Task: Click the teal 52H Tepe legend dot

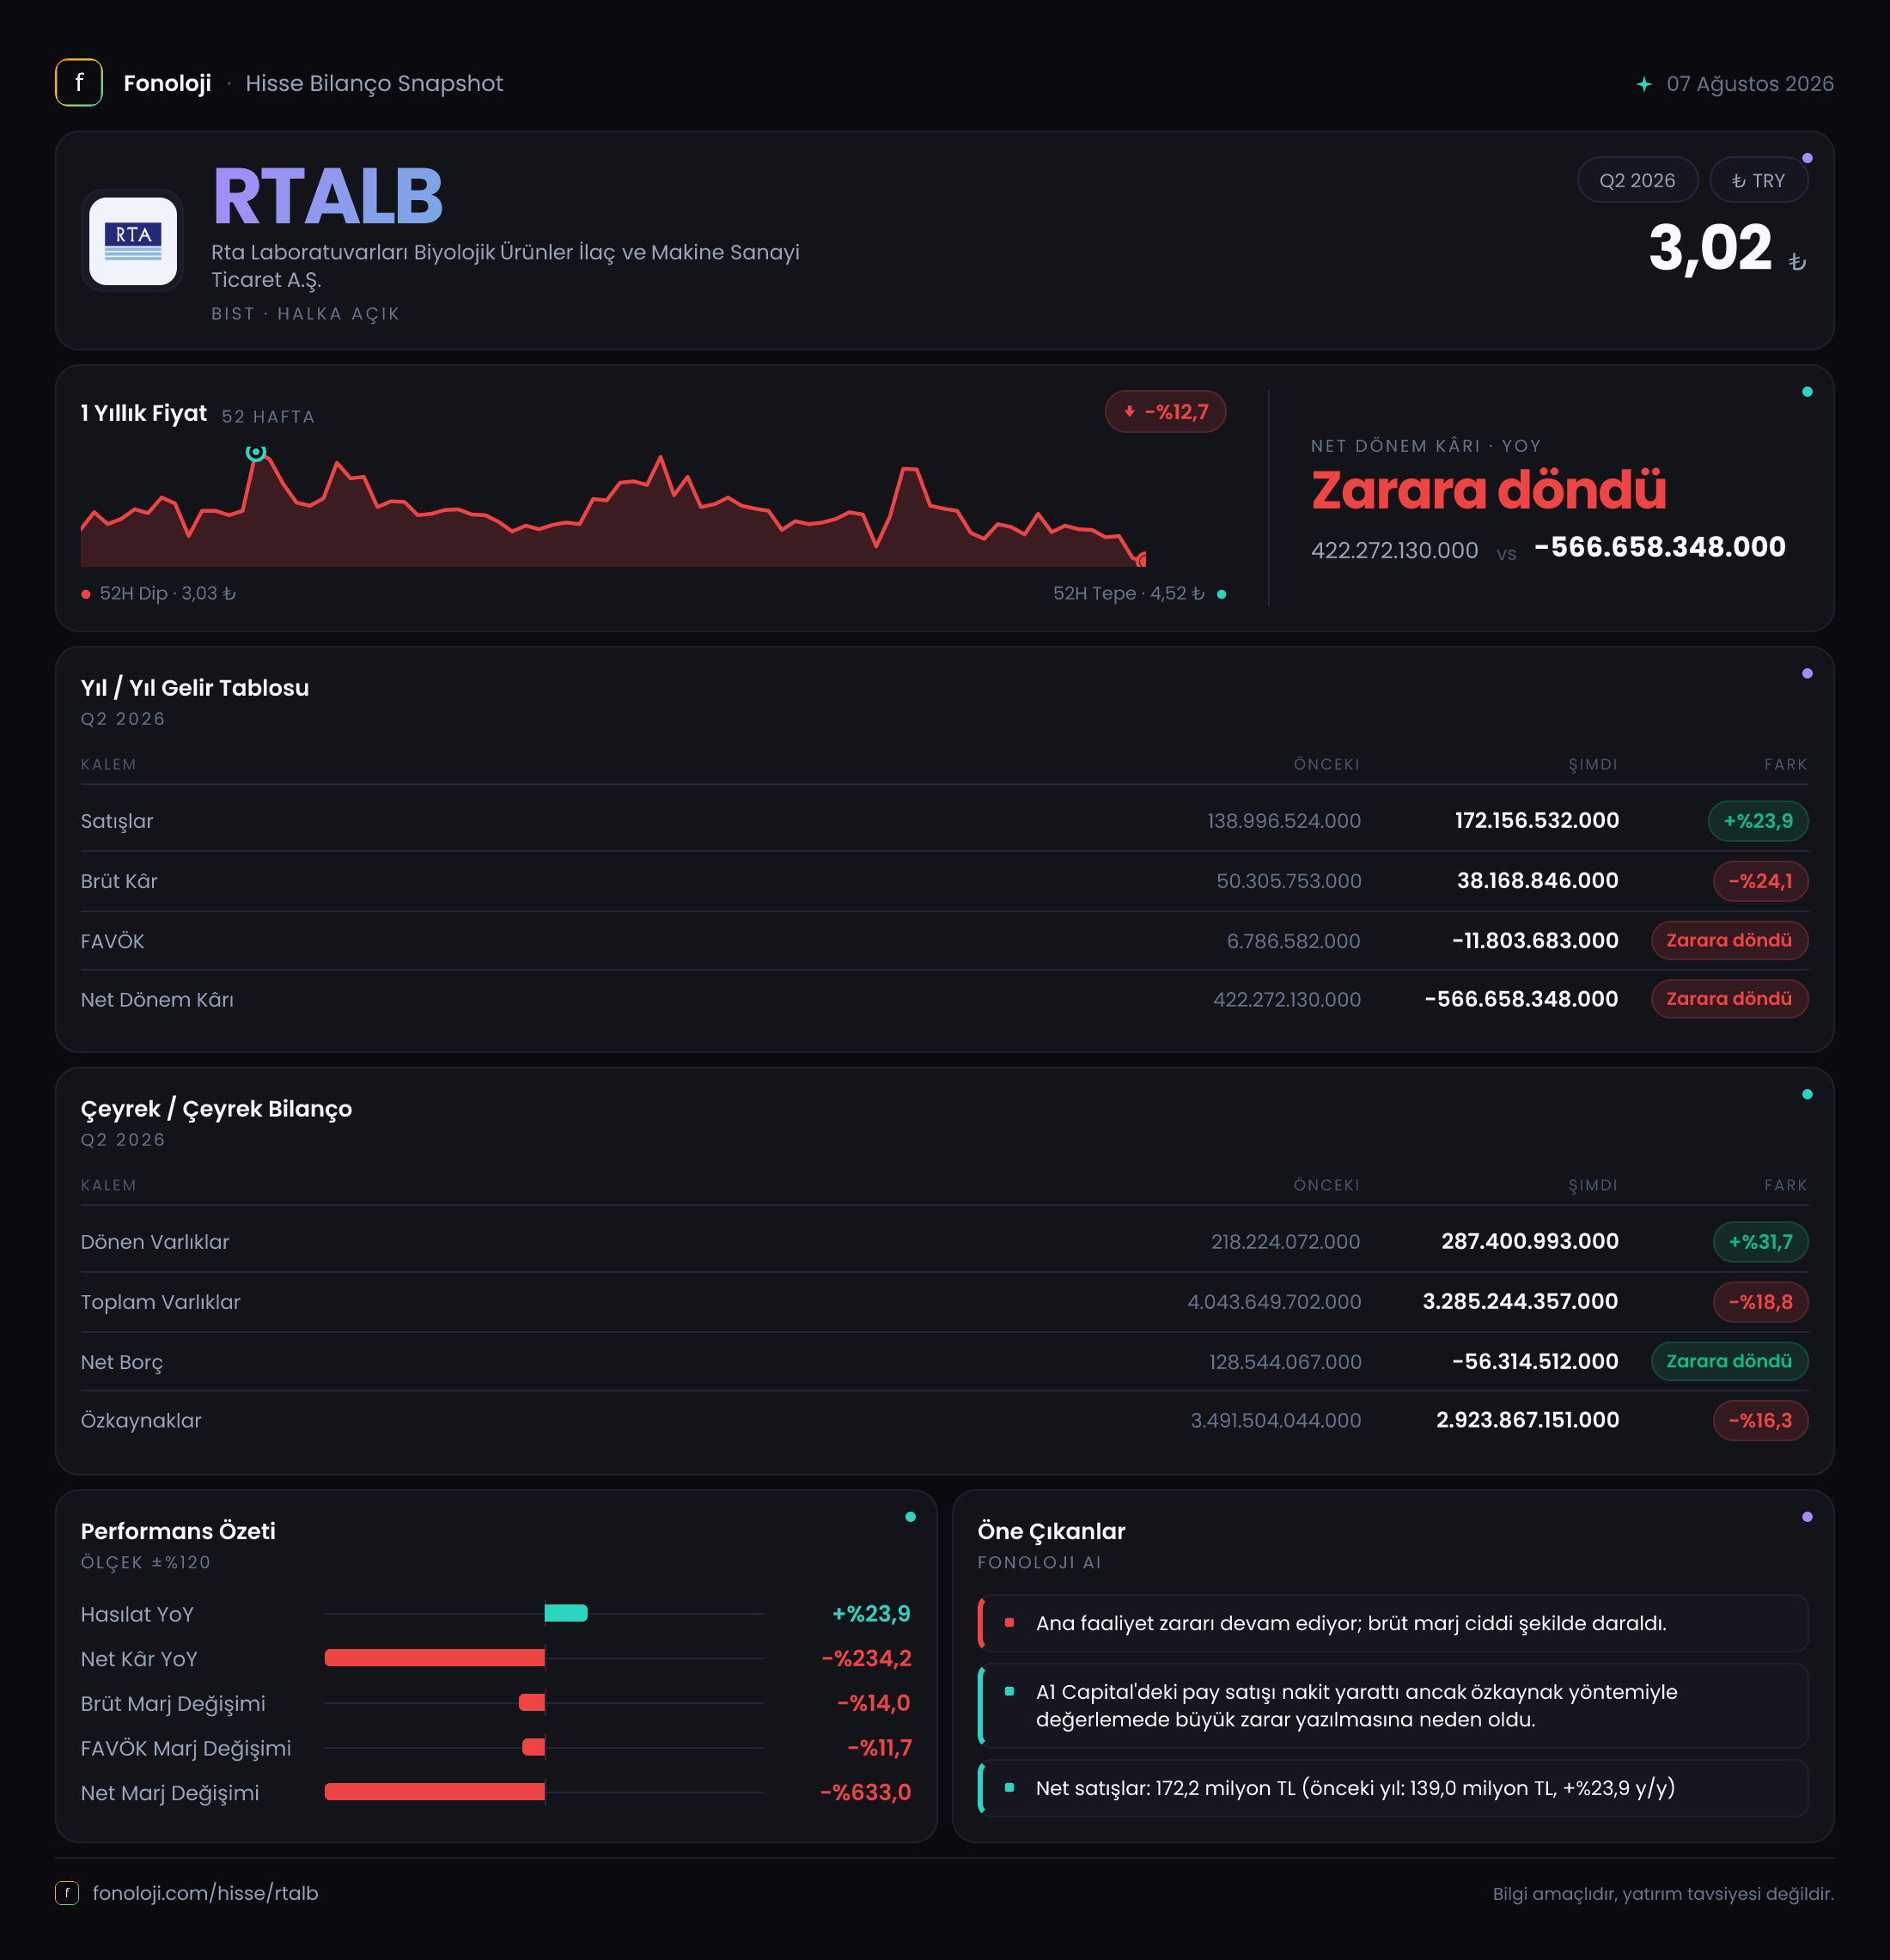Action: [x=1221, y=595]
